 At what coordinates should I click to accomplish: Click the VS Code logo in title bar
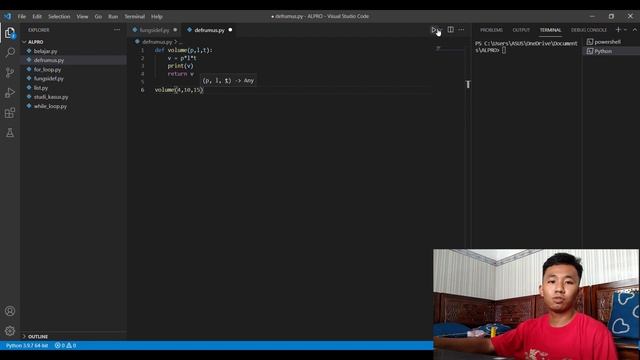pos(7,16)
